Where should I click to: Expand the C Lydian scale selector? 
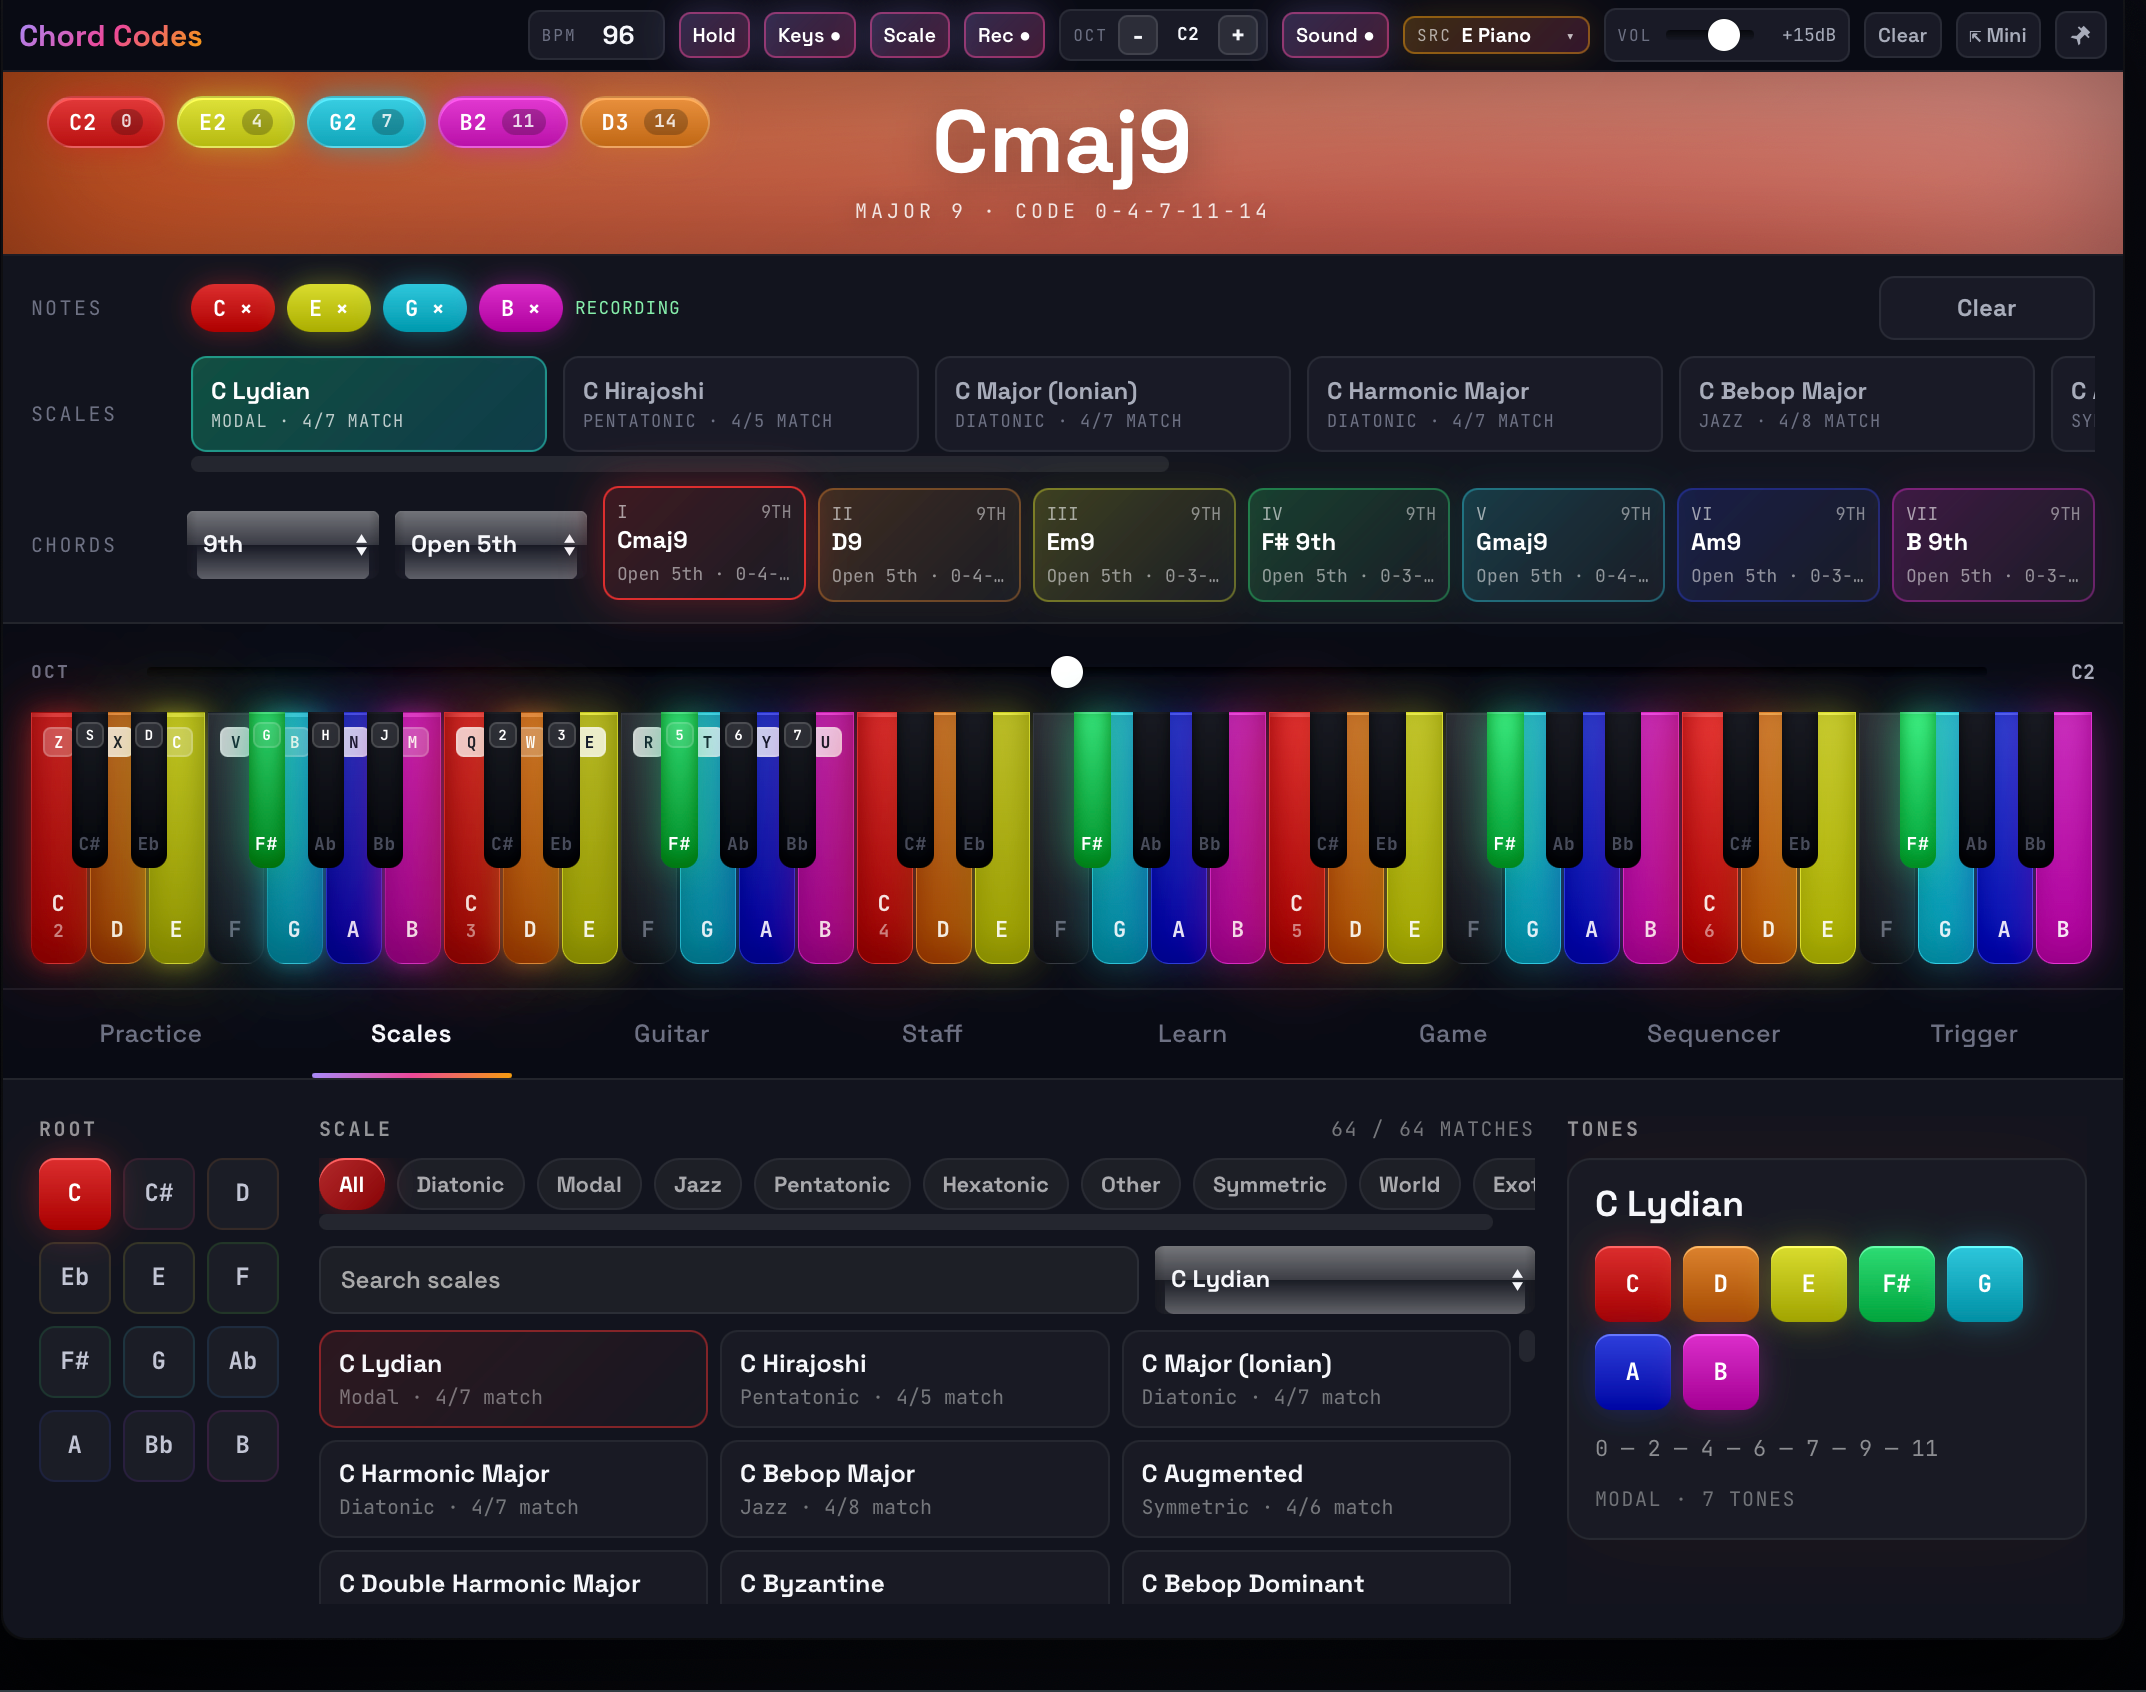(x=1344, y=1279)
